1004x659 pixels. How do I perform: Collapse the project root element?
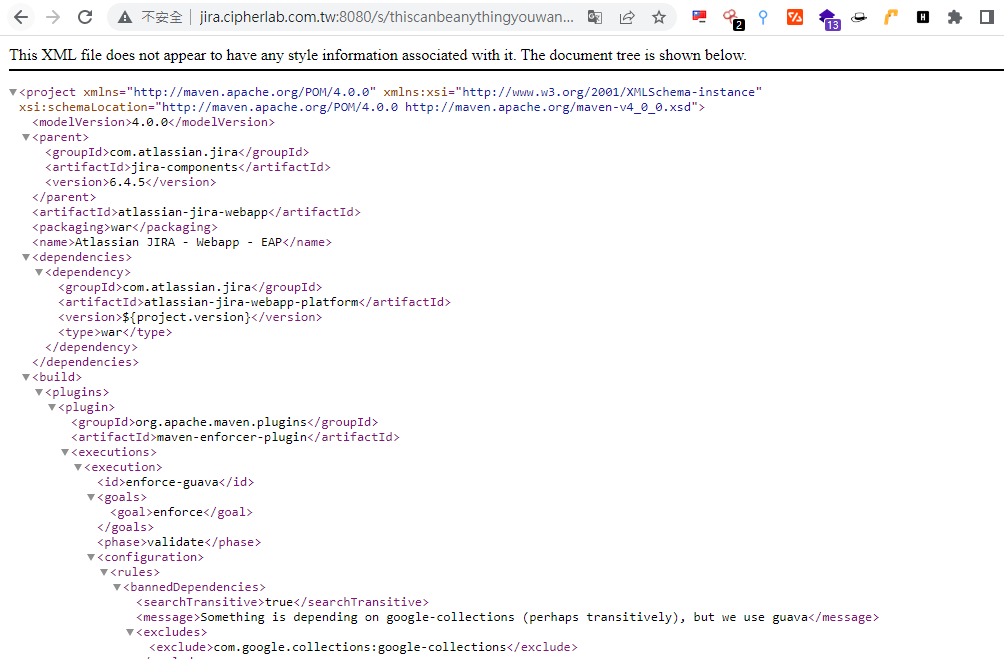click(x=13, y=92)
